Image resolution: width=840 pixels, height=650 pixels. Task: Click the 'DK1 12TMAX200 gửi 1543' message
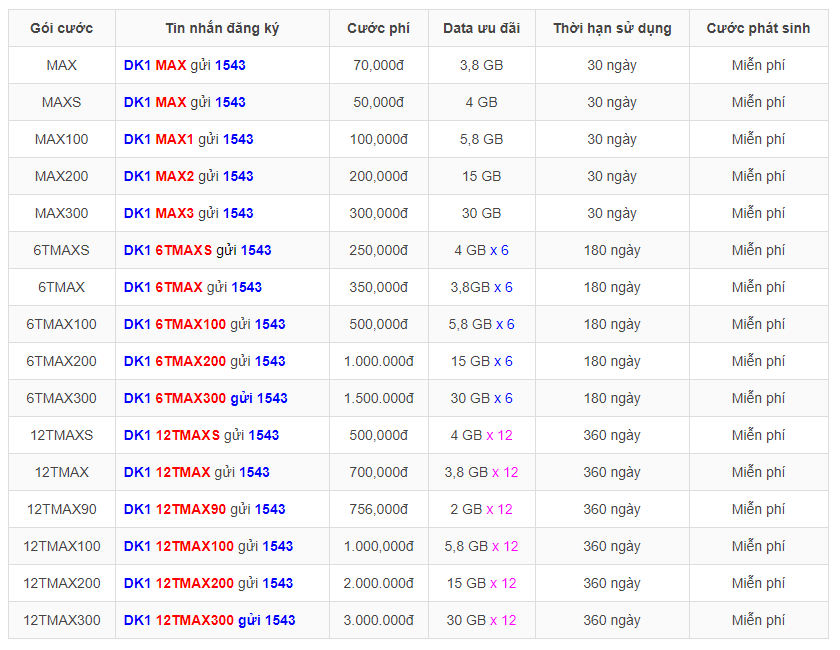(208, 583)
